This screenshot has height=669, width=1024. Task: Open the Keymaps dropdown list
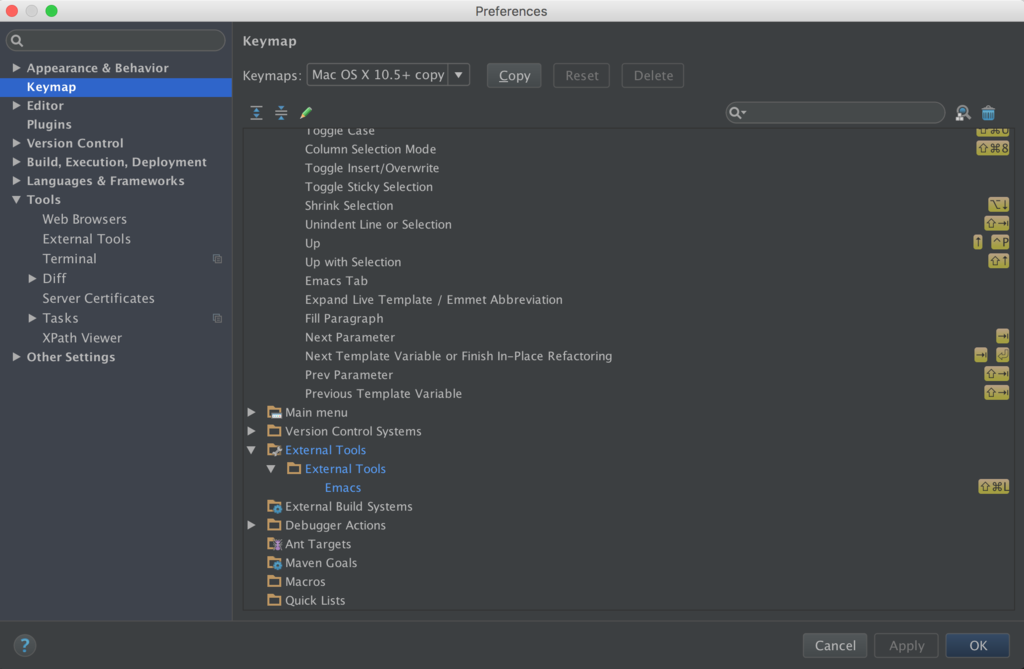point(458,75)
